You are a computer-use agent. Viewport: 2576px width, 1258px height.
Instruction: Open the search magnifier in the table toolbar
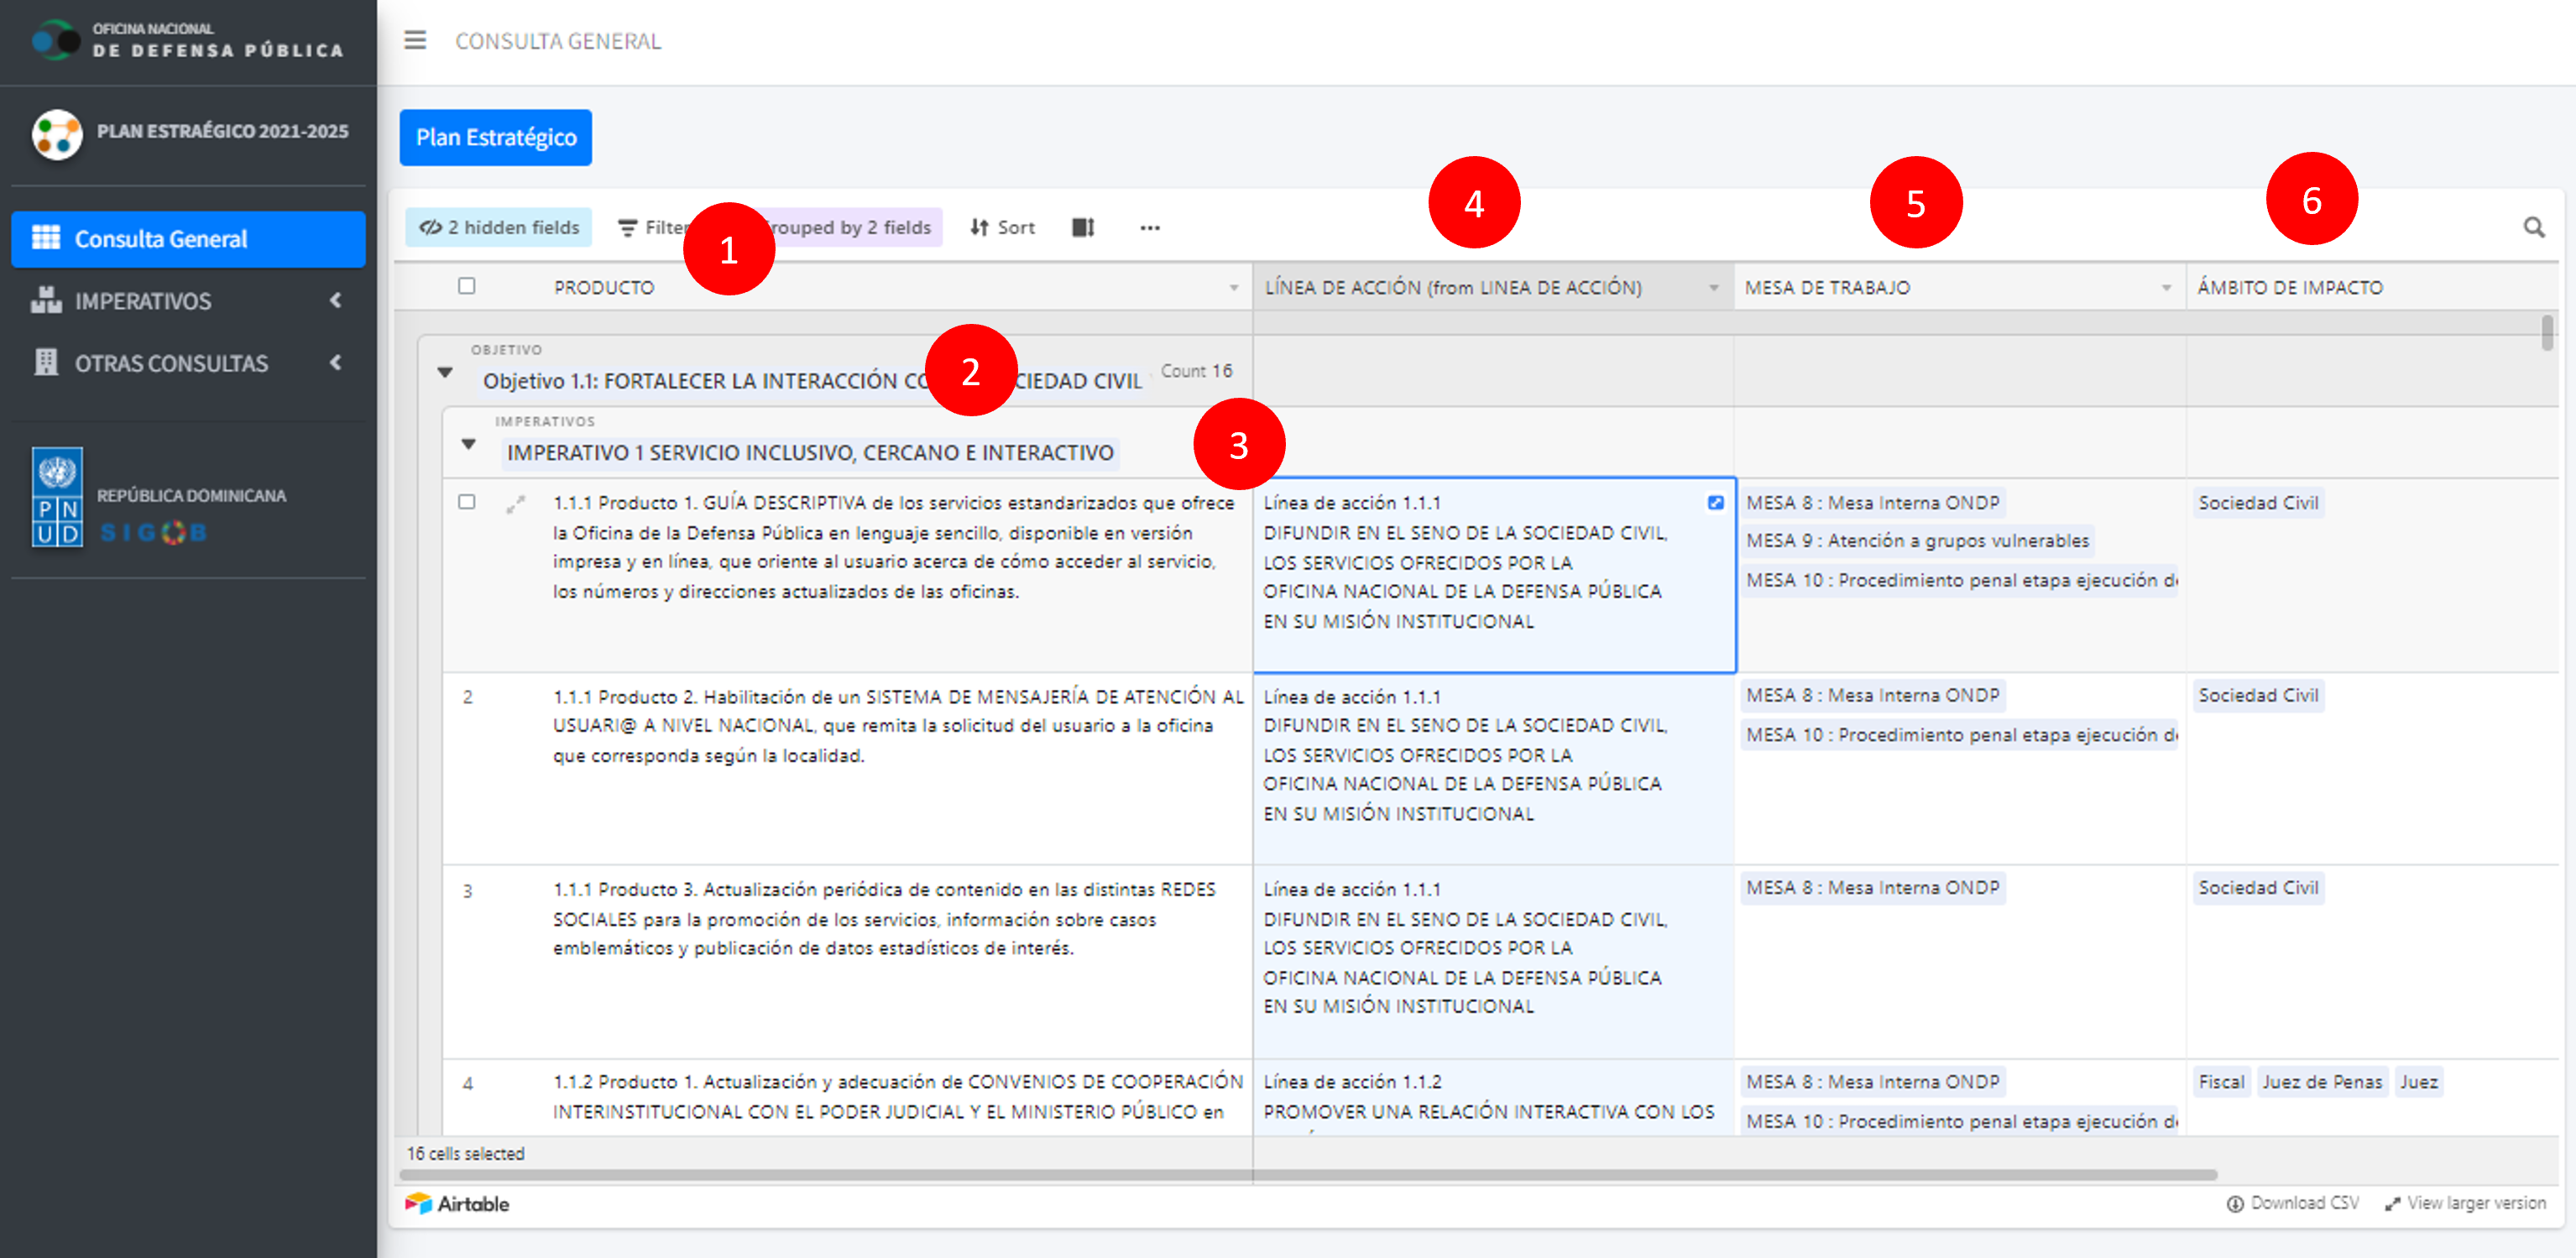point(2533,227)
